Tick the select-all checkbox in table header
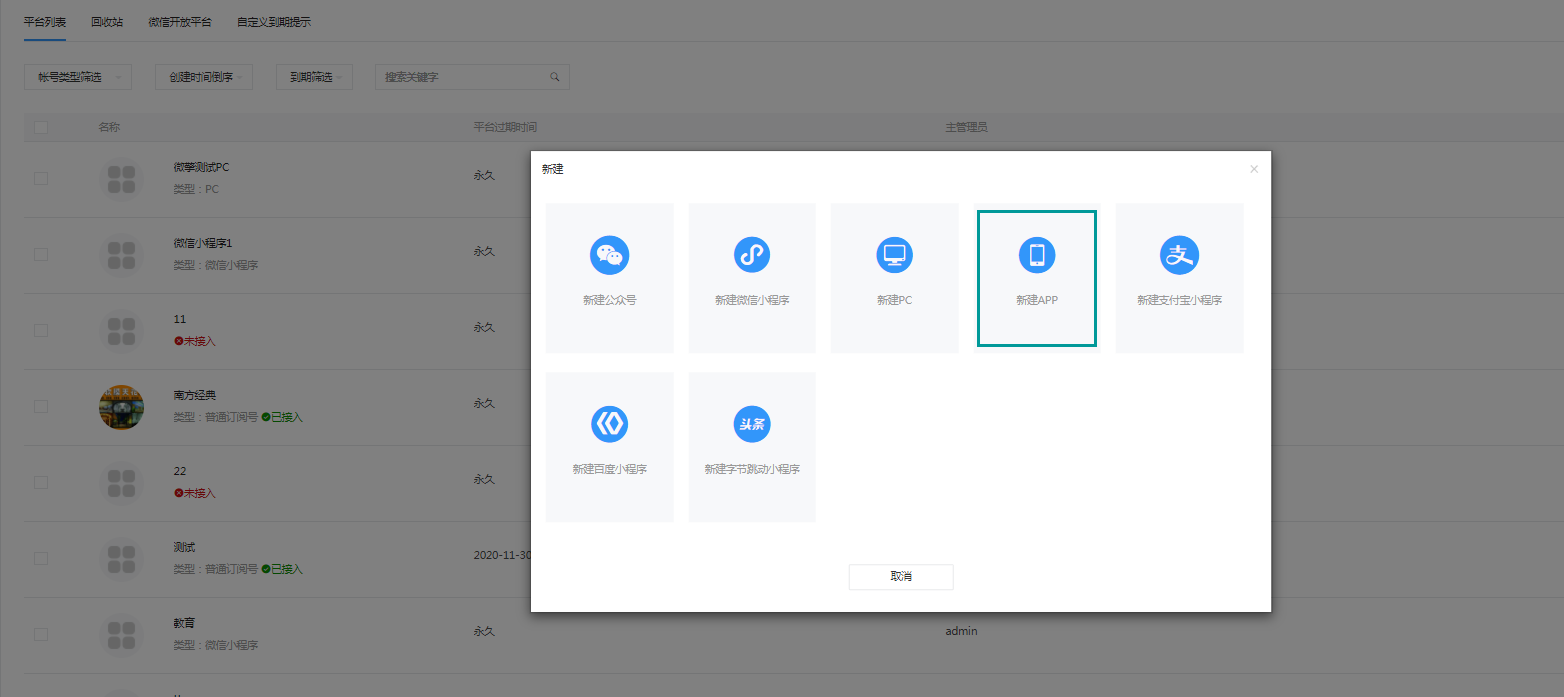 tap(40, 127)
